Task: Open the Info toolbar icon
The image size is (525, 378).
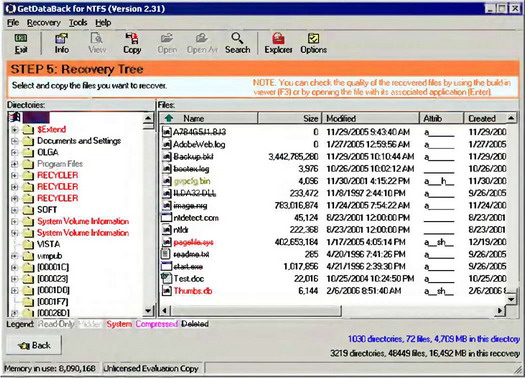Action: point(62,39)
